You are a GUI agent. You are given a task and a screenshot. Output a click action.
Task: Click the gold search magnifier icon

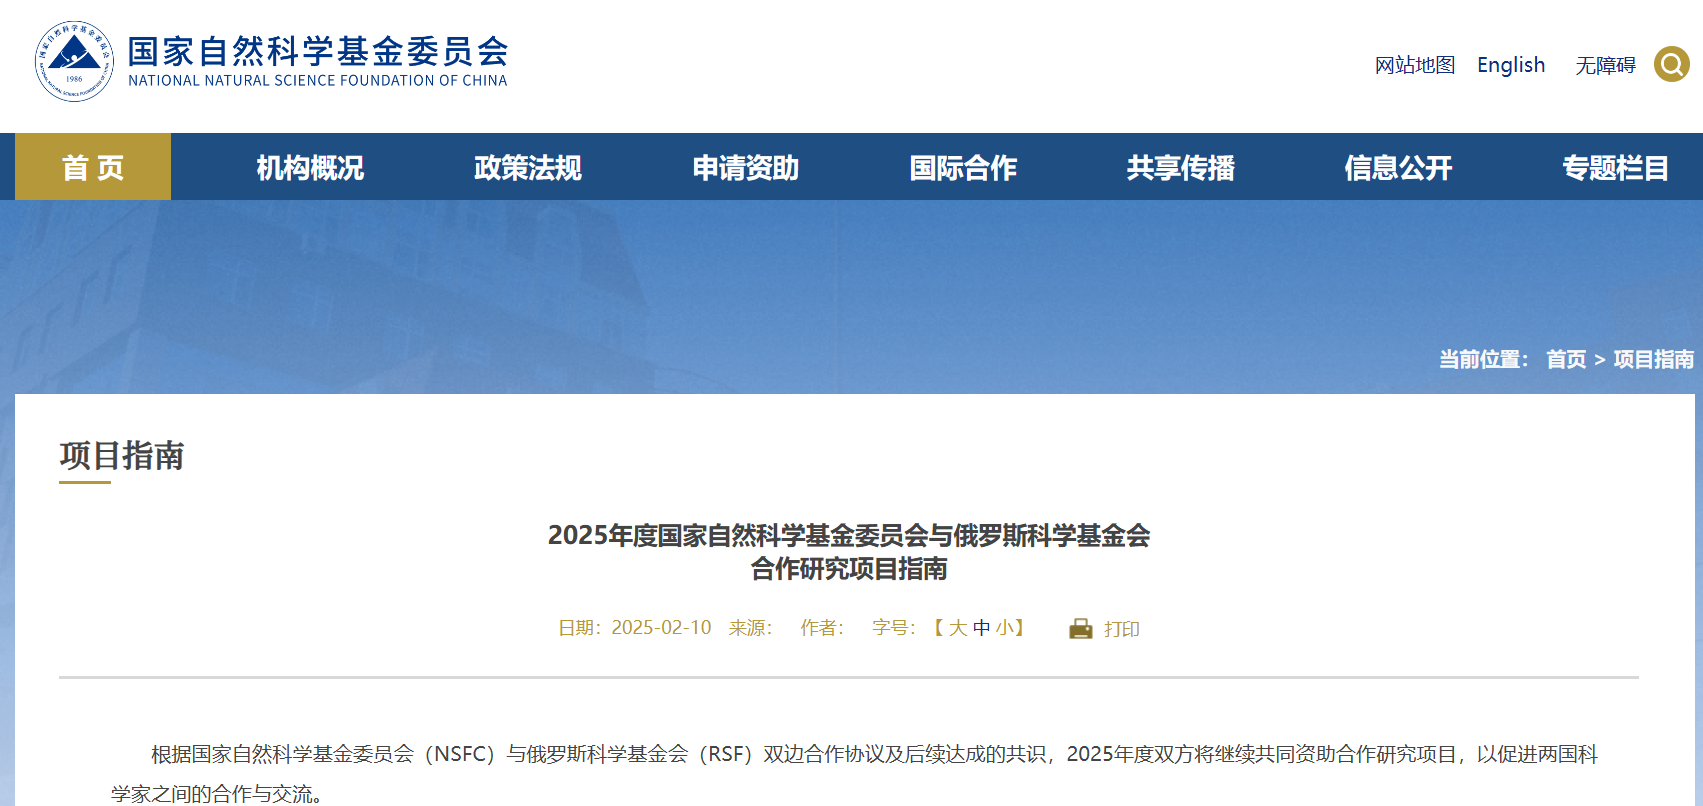(x=1671, y=64)
